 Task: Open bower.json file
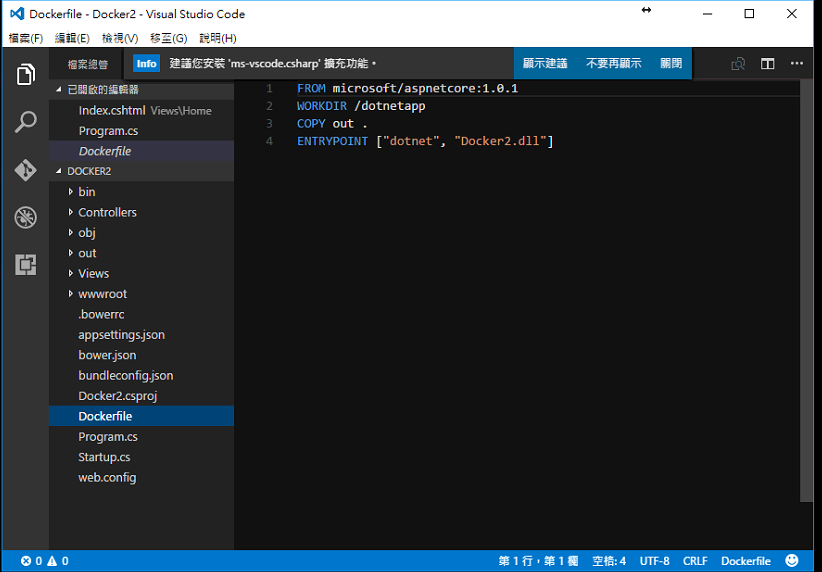(x=142, y=355)
